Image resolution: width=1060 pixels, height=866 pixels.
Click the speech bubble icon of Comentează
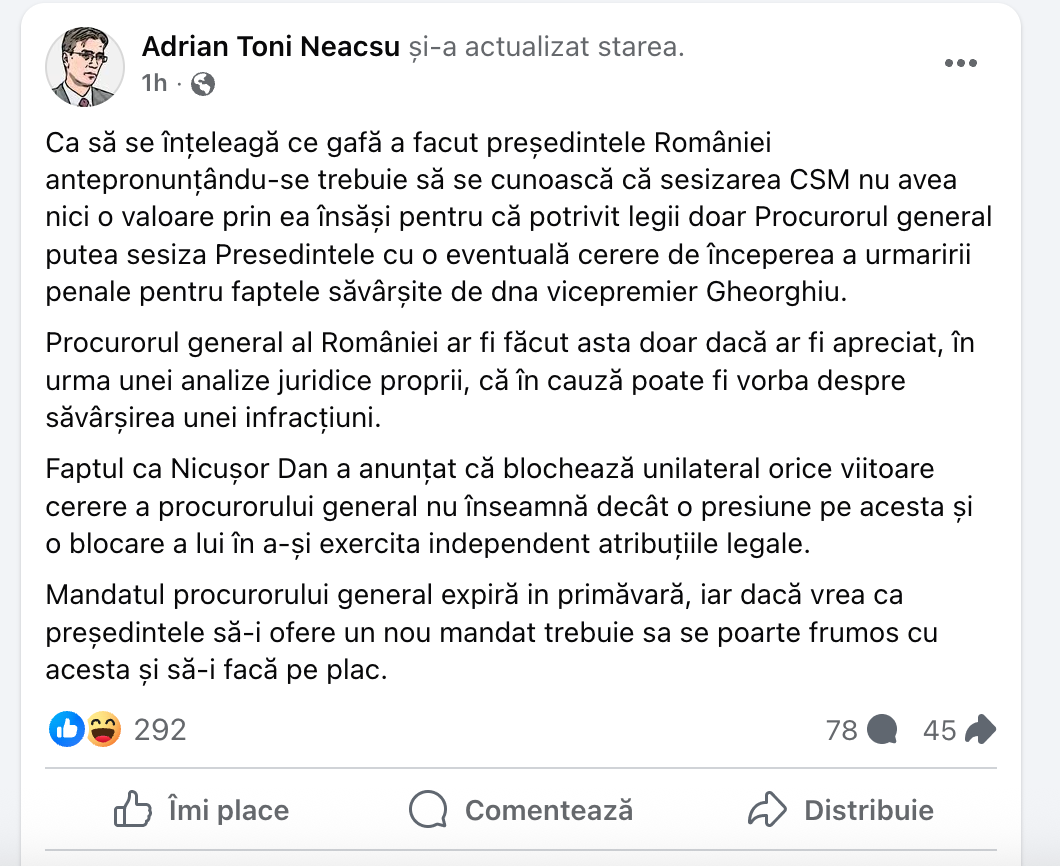[x=429, y=809]
